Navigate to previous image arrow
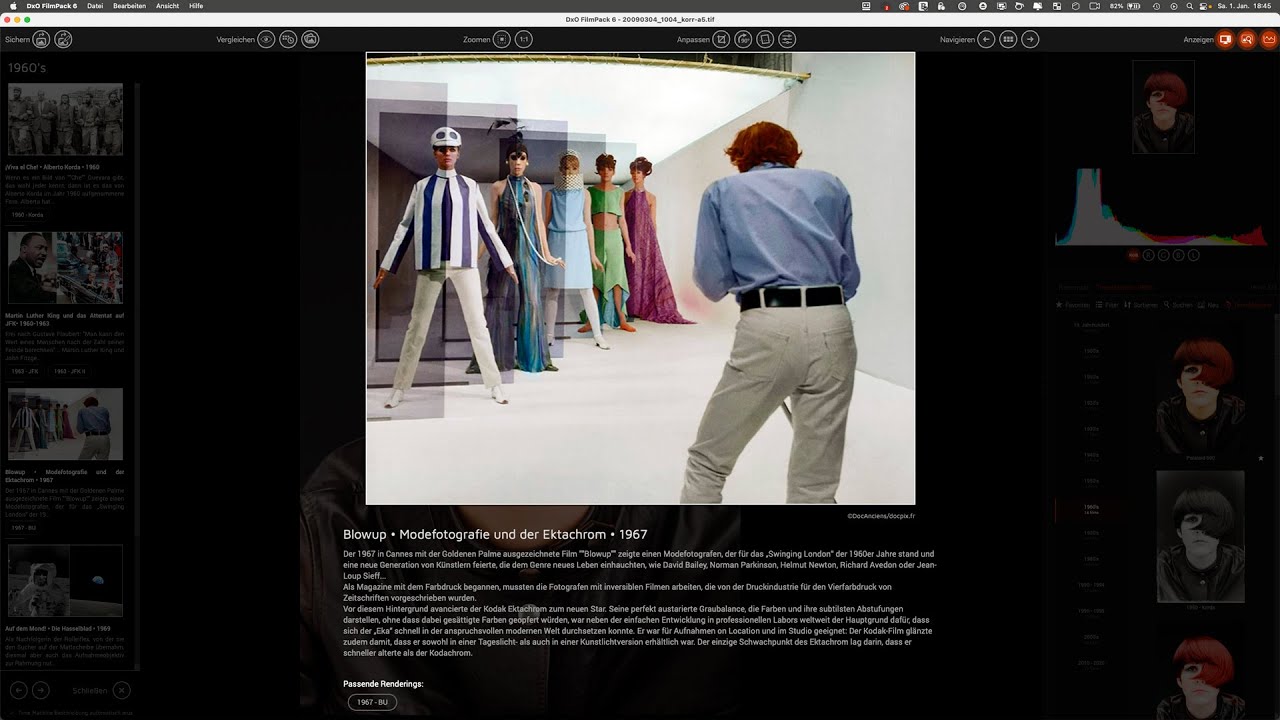Image resolution: width=1280 pixels, height=720 pixels. [986, 40]
